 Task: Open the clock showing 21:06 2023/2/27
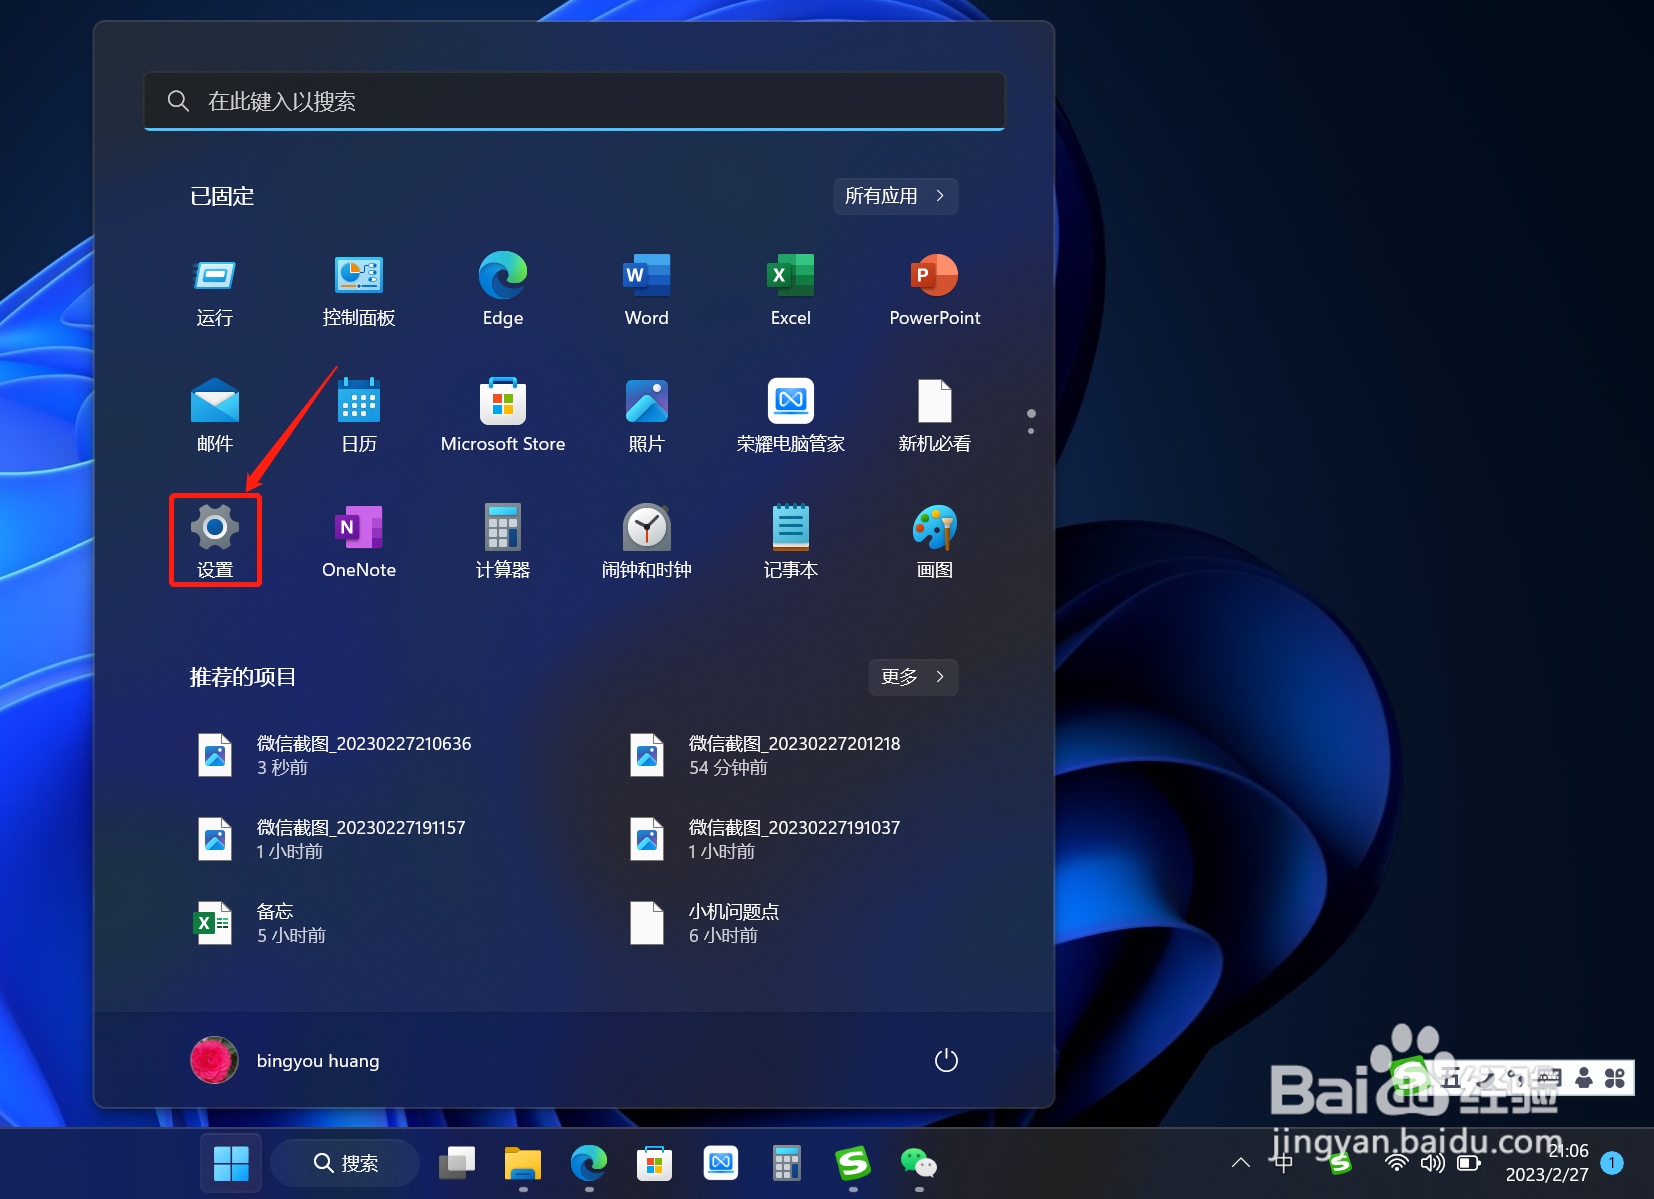(1547, 1163)
